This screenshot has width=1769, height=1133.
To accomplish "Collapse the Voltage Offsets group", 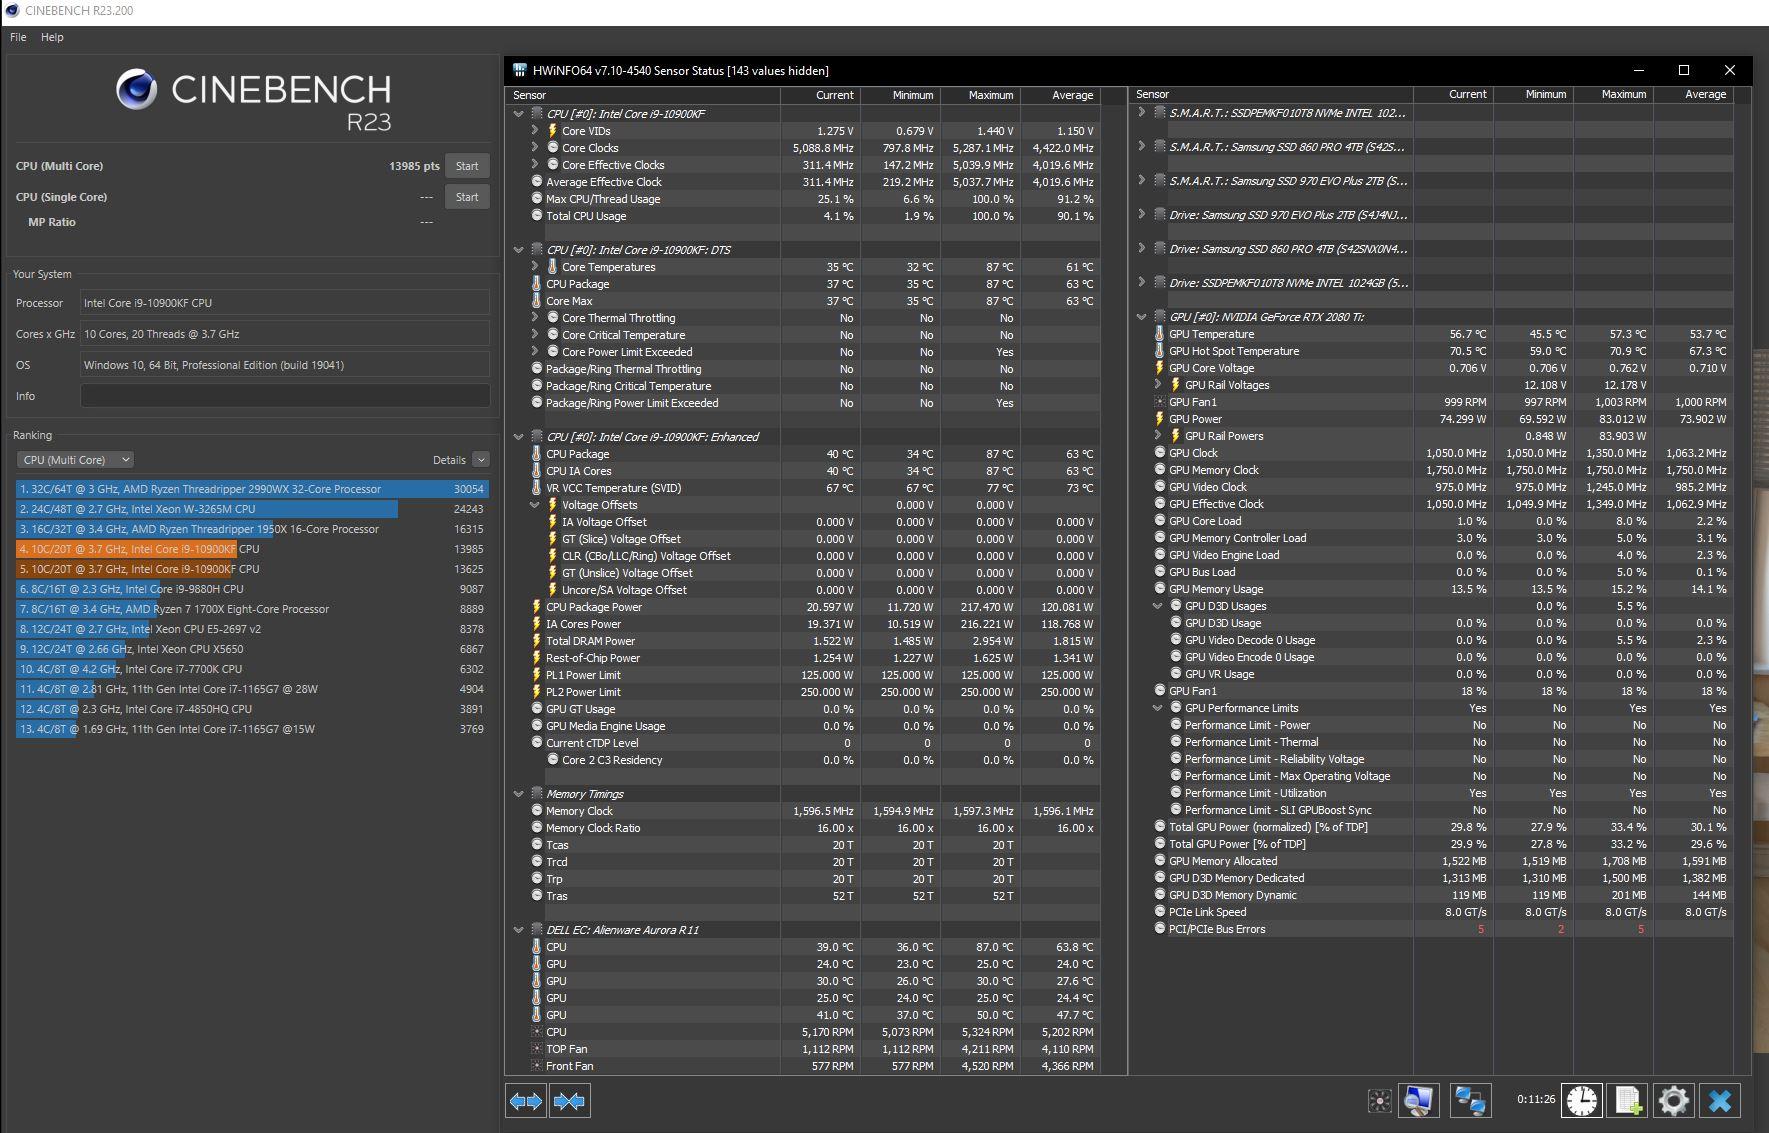I will pos(535,505).
